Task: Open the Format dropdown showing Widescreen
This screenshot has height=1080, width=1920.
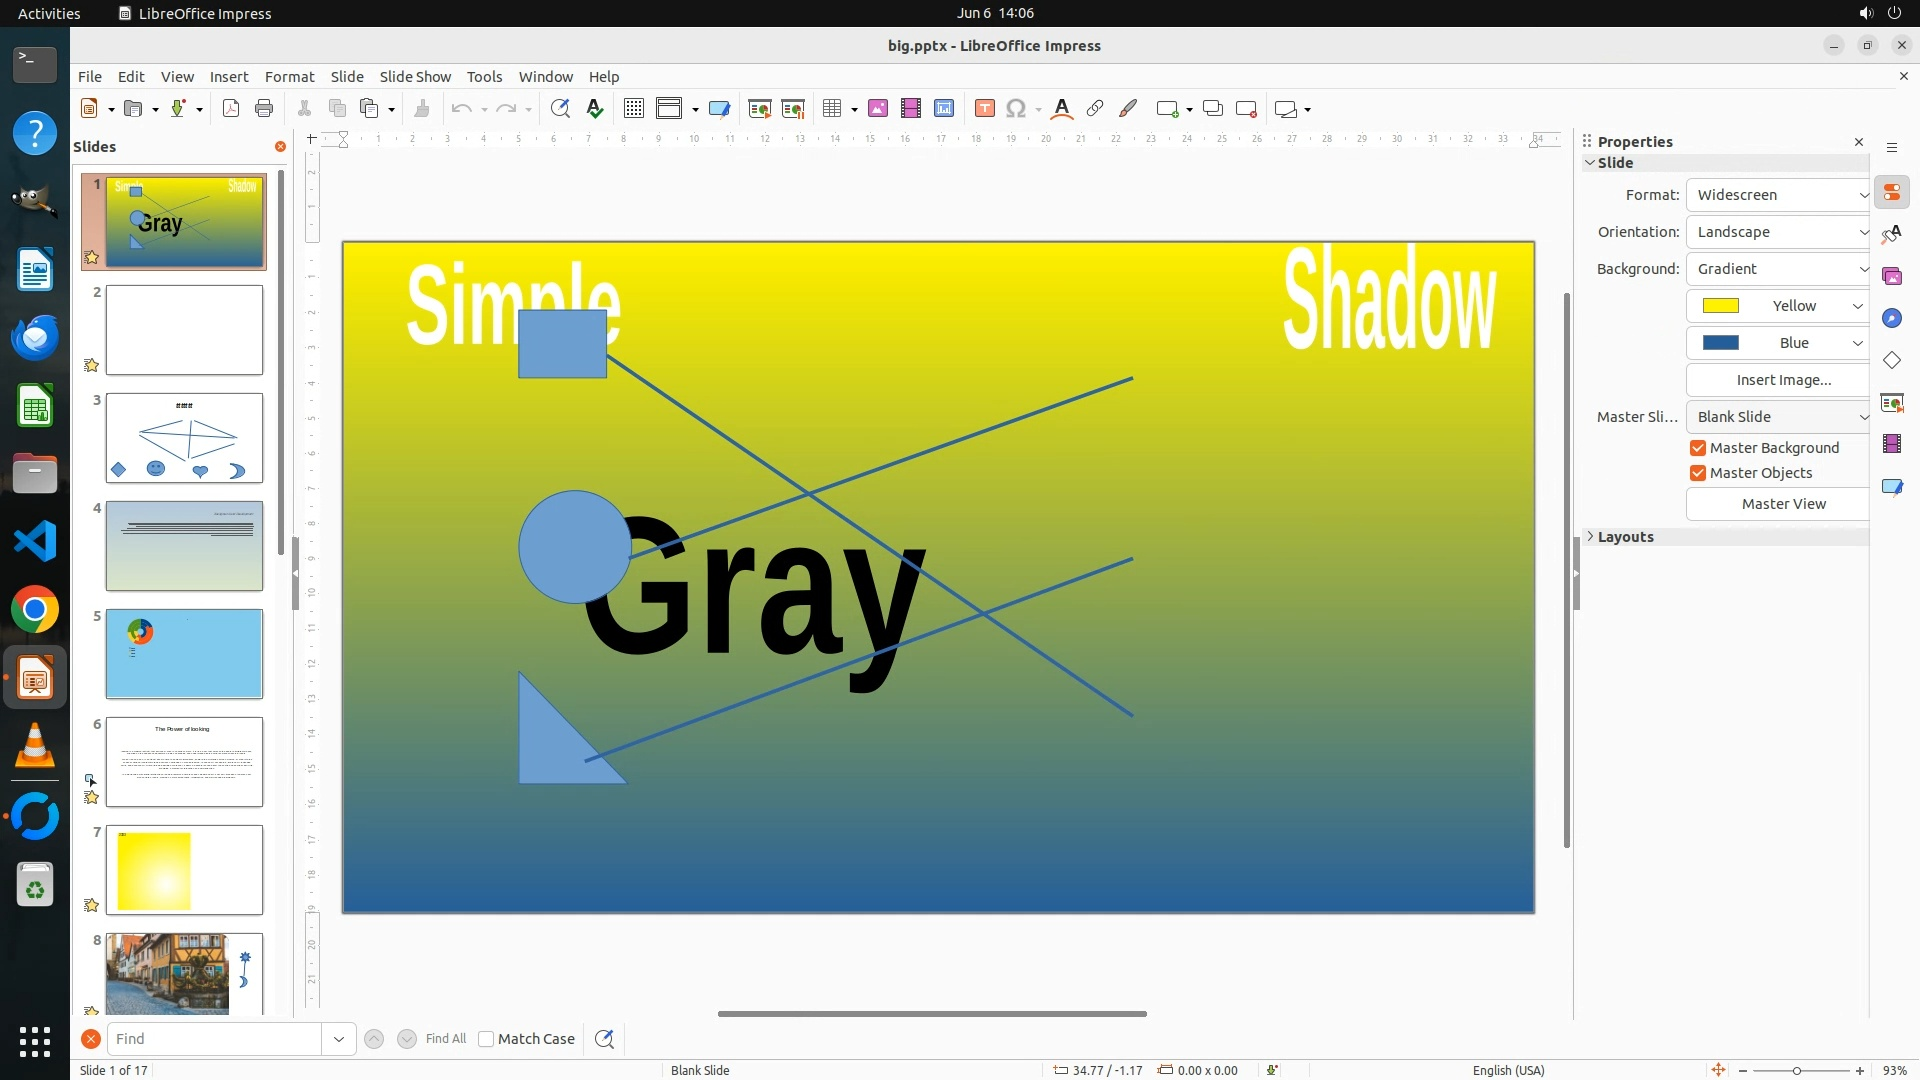Action: [1777, 195]
